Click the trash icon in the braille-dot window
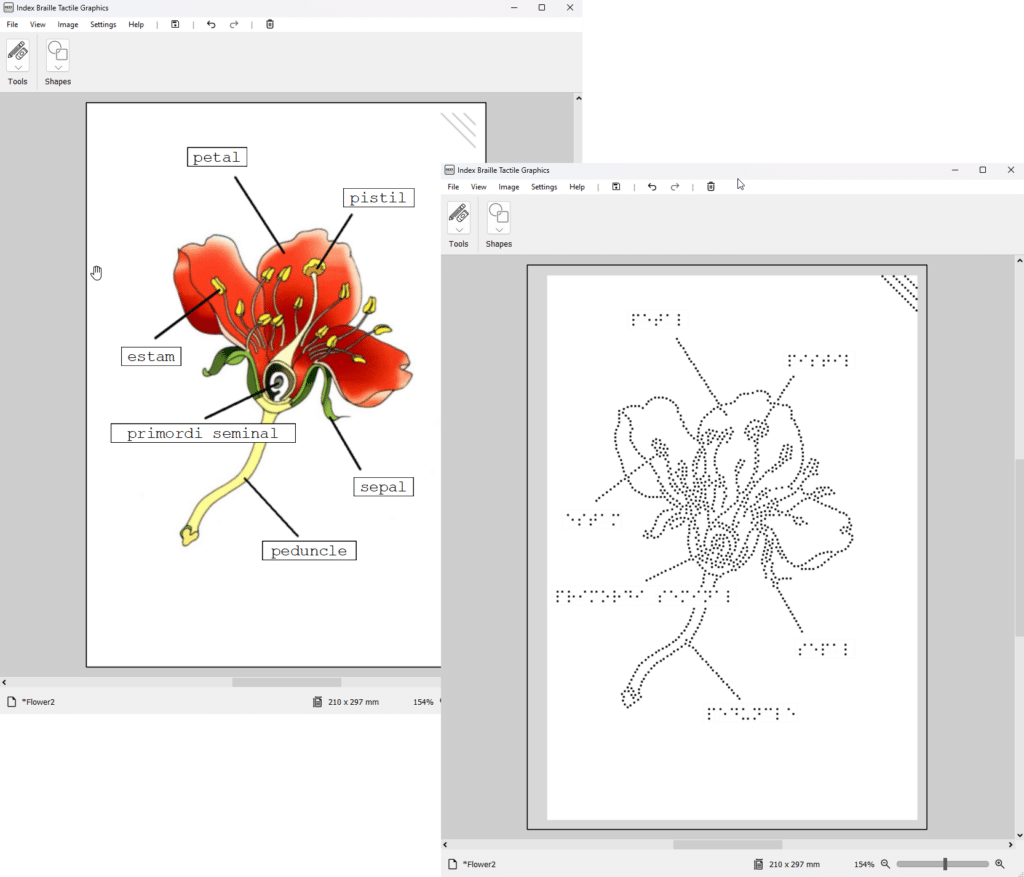This screenshot has height=877, width=1024. (x=711, y=187)
